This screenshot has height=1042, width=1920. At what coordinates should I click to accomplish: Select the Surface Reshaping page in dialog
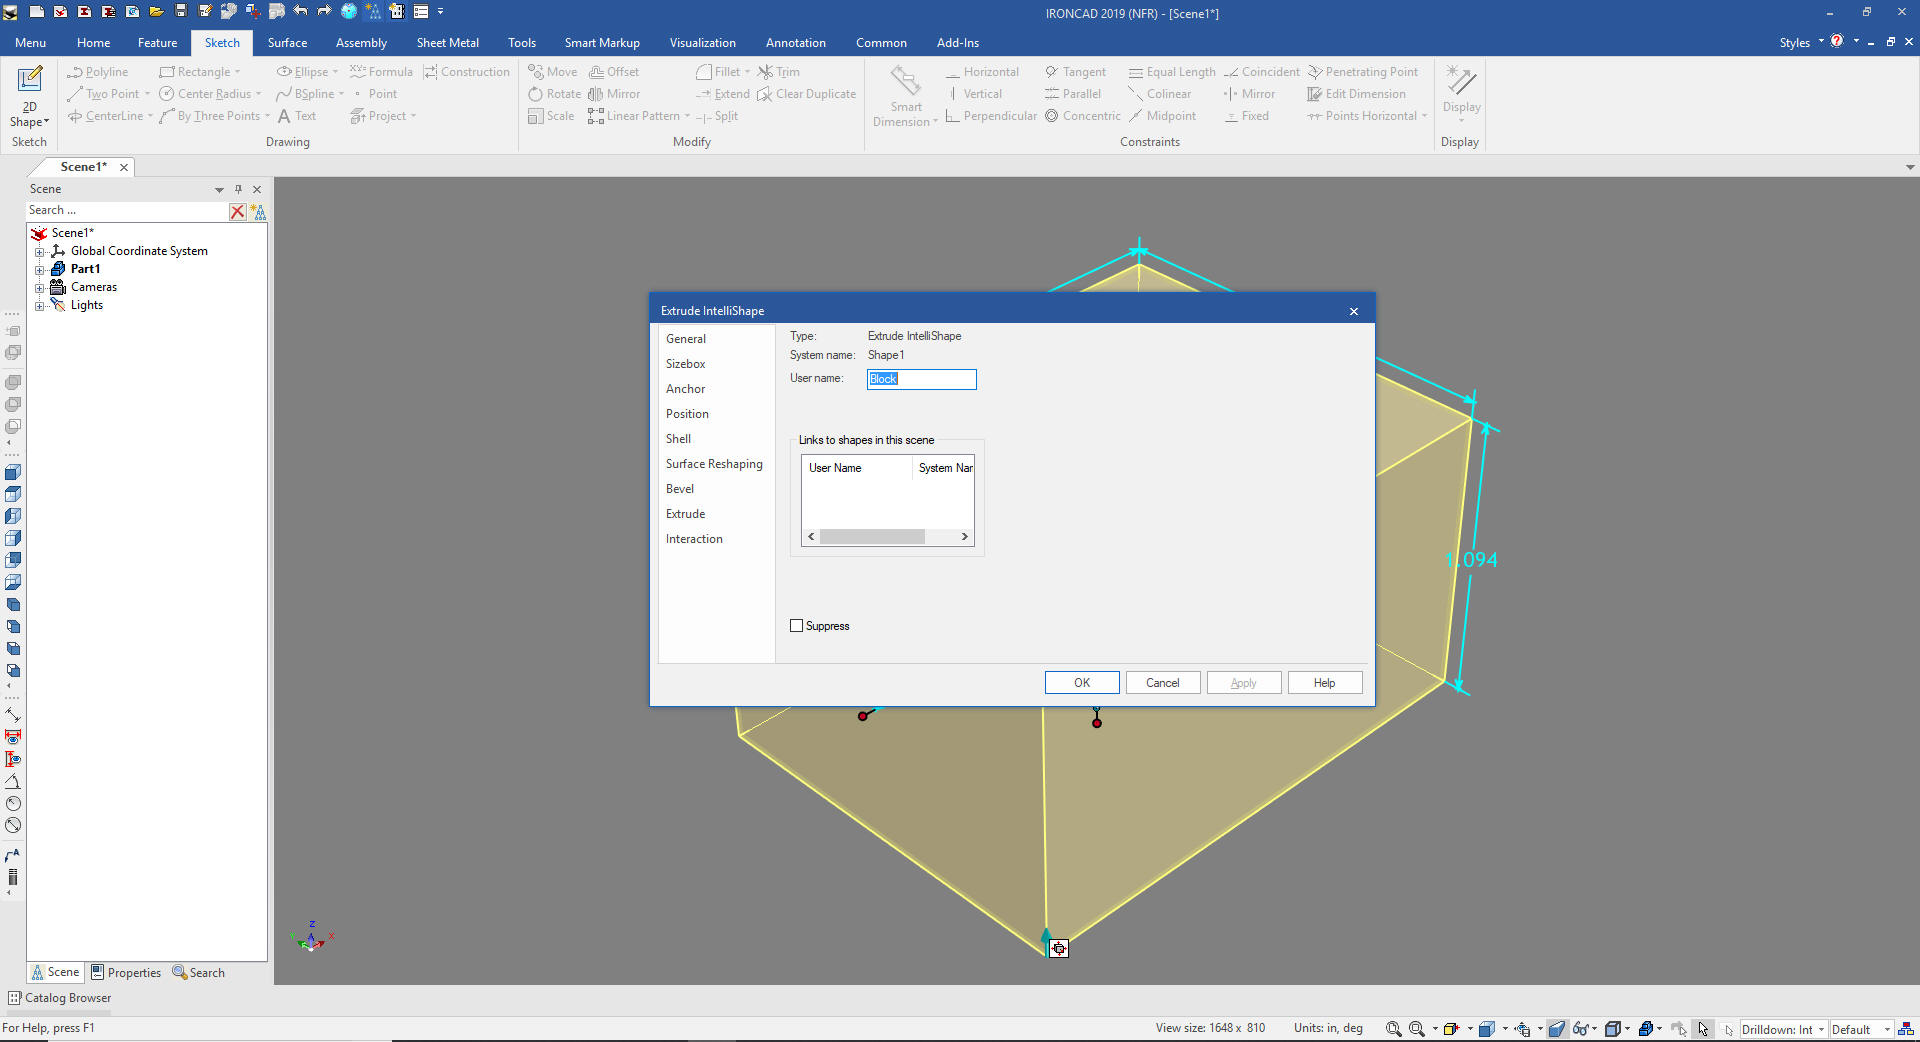[x=714, y=464]
